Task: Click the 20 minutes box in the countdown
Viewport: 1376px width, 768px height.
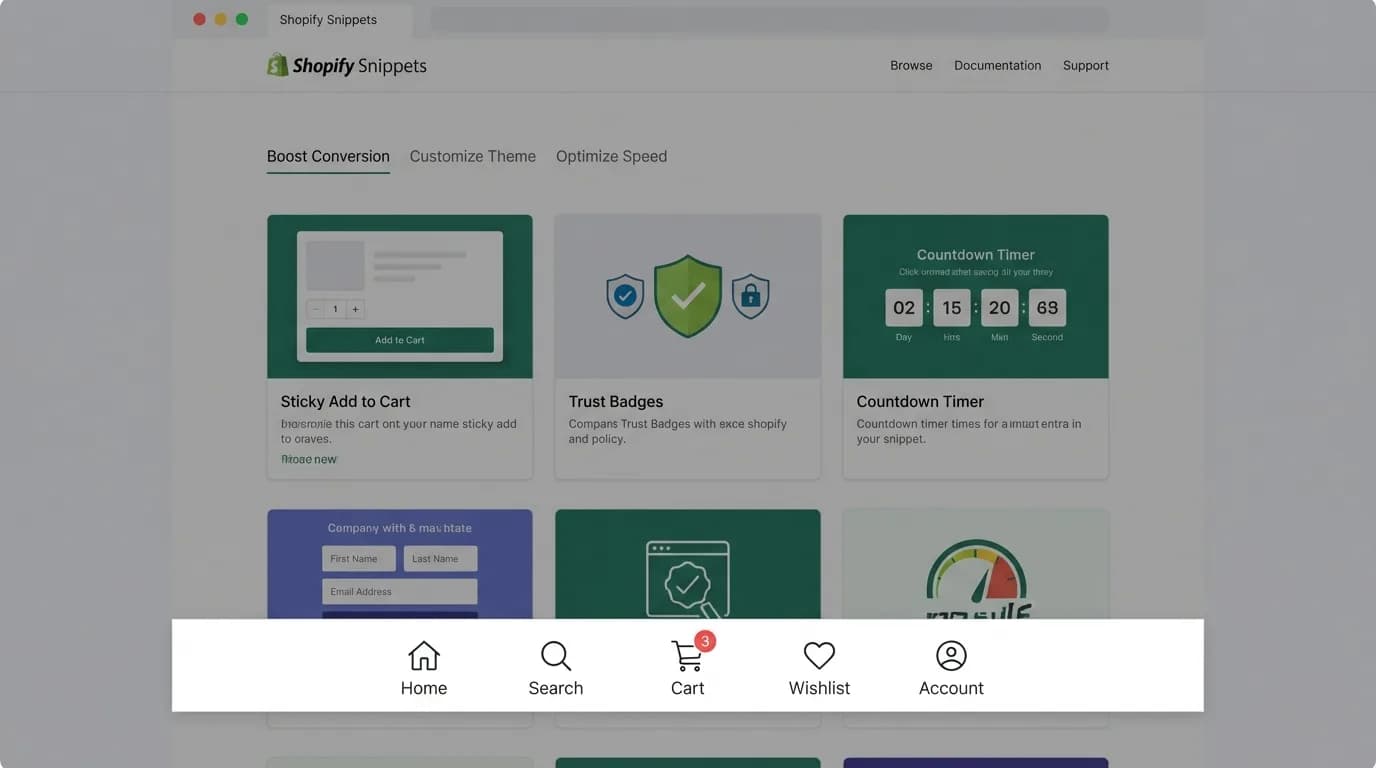Action: [x=1000, y=308]
